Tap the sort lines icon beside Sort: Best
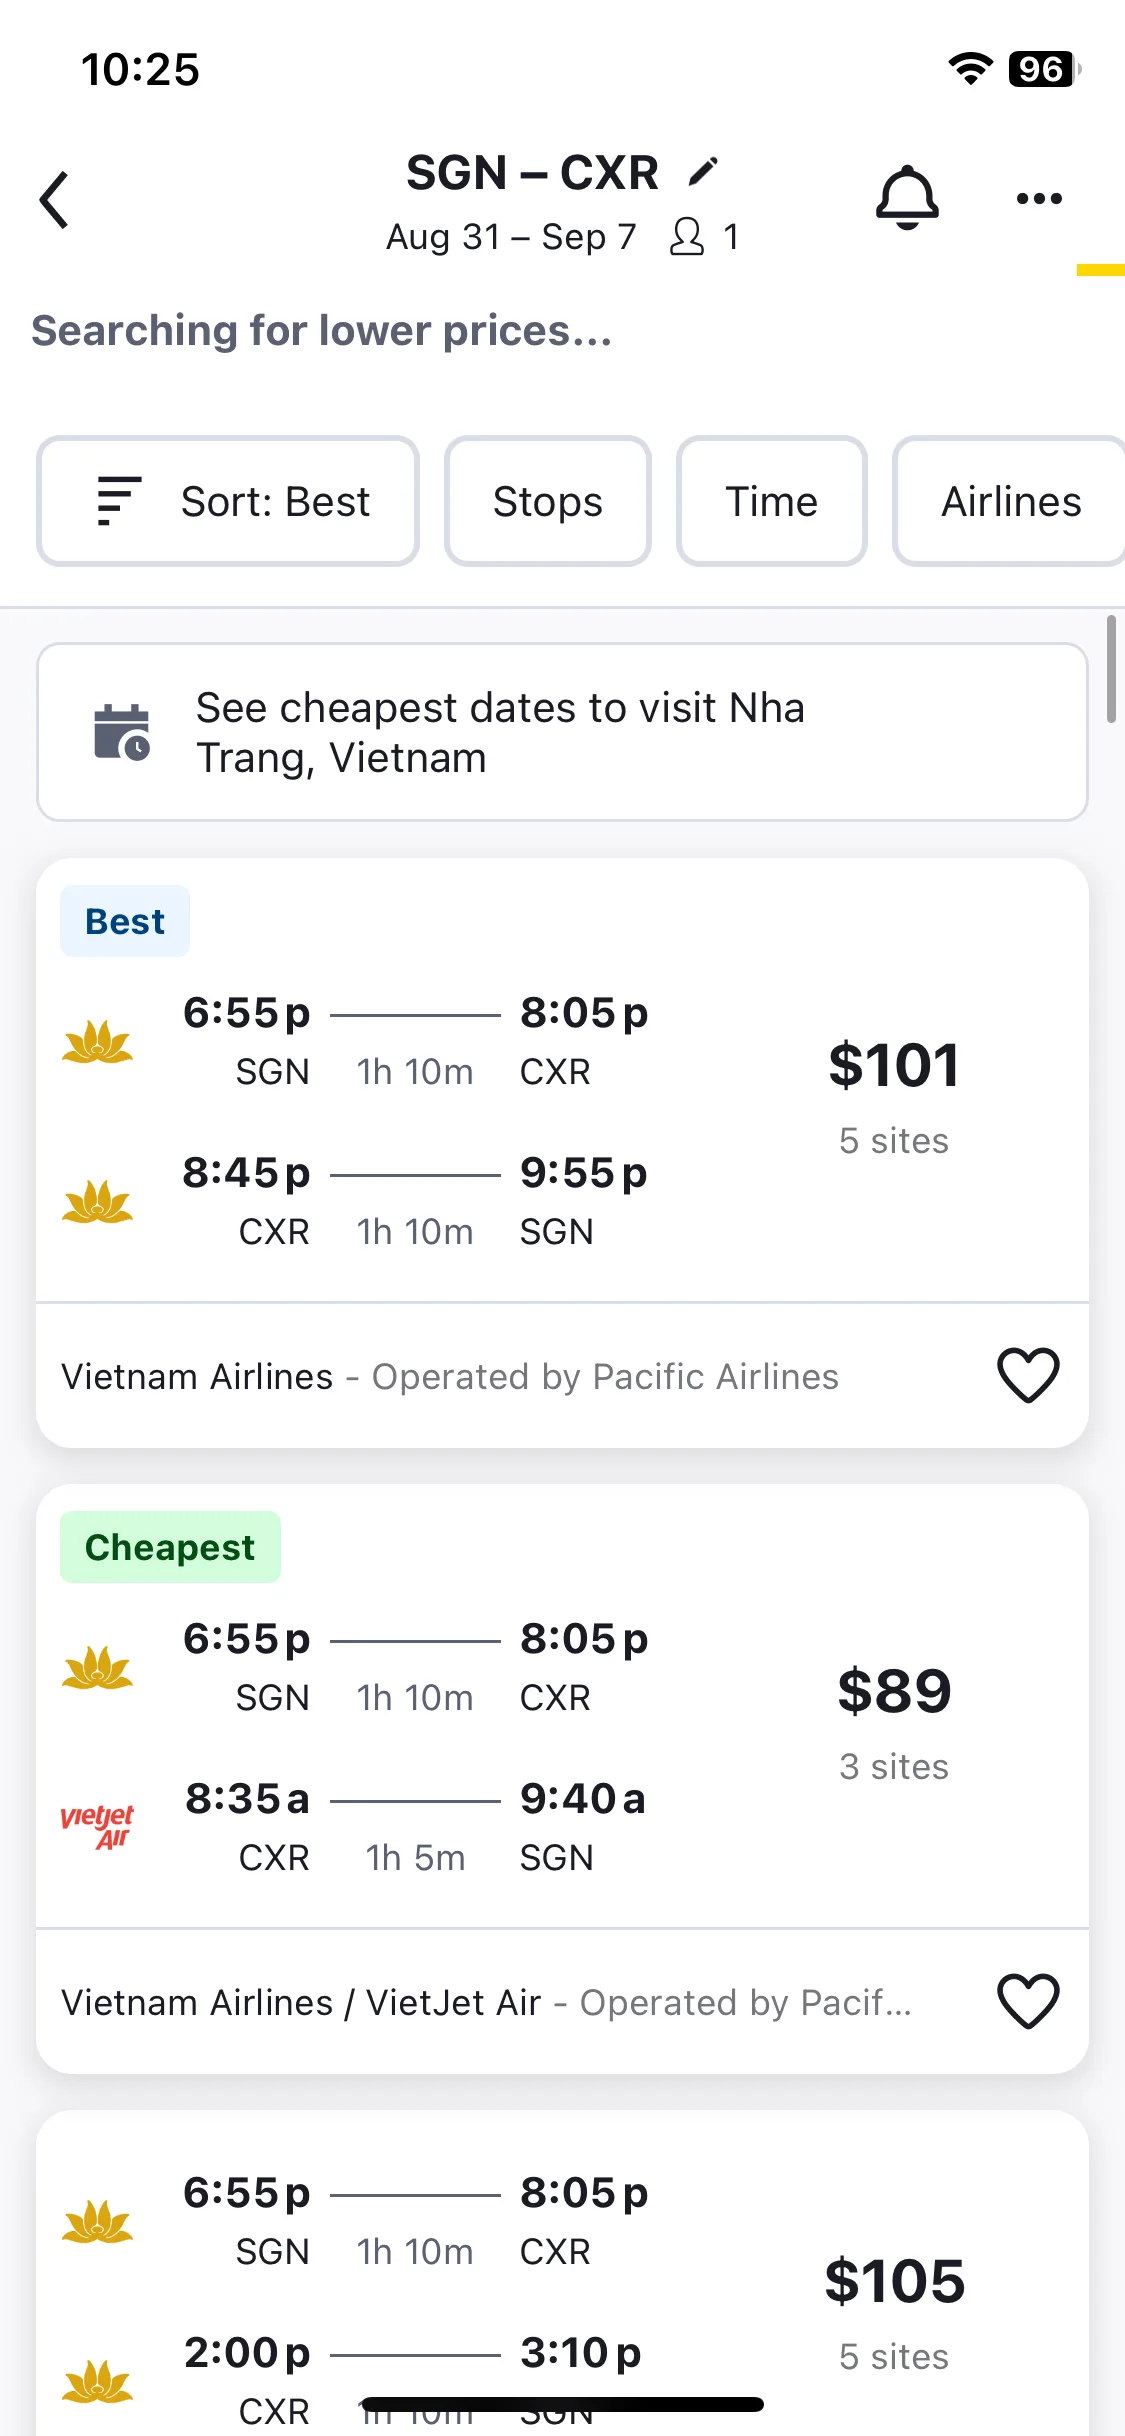1125x2436 pixels. point(119,501)
